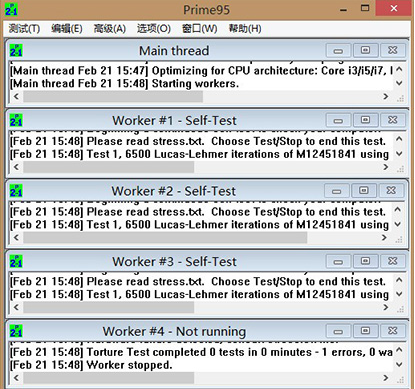This screenshot has width=415, height=389.
Task: Click the right scroll arrow in the Worker #2 log
Action: tap(384, 237)
